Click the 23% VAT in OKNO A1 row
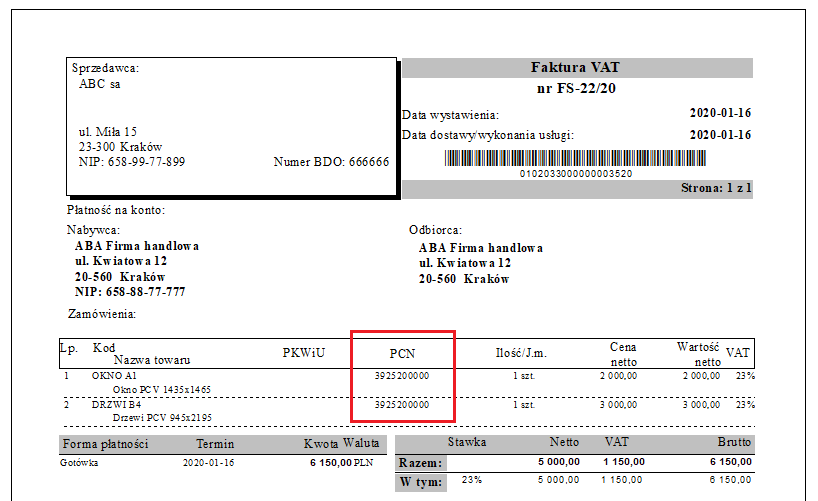 745,376
